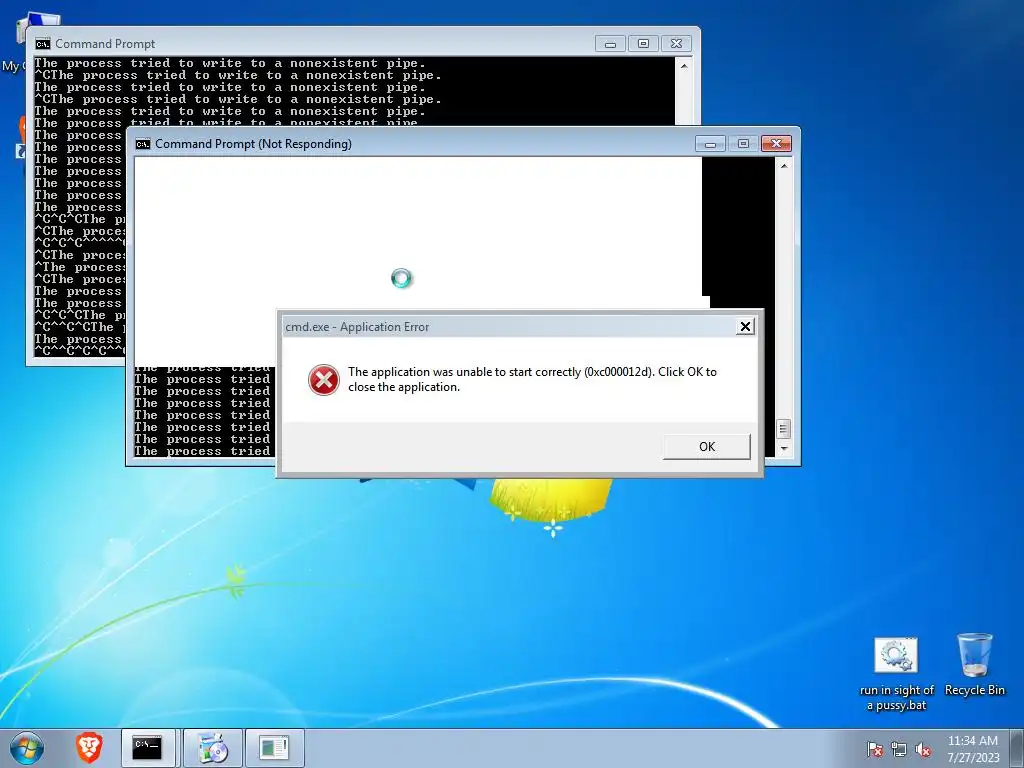This screenshot has width=1024, height=768.
Task: Click the Show desktop button at taskbar end
Action: click(1017, 748)
